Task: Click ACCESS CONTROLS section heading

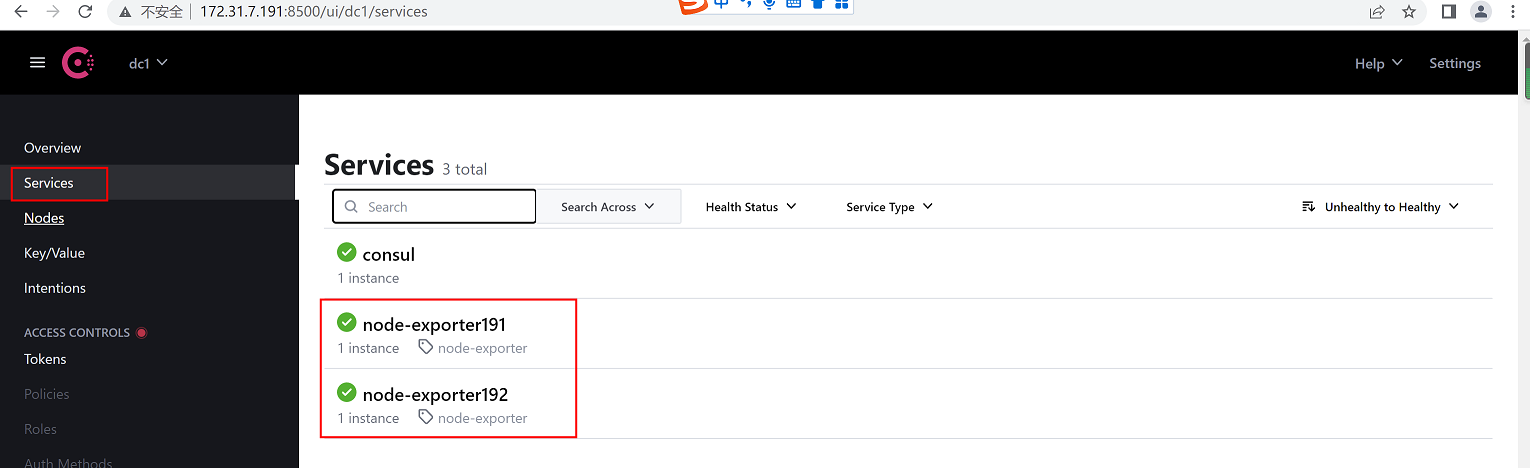Action: (x=77, y=333)
